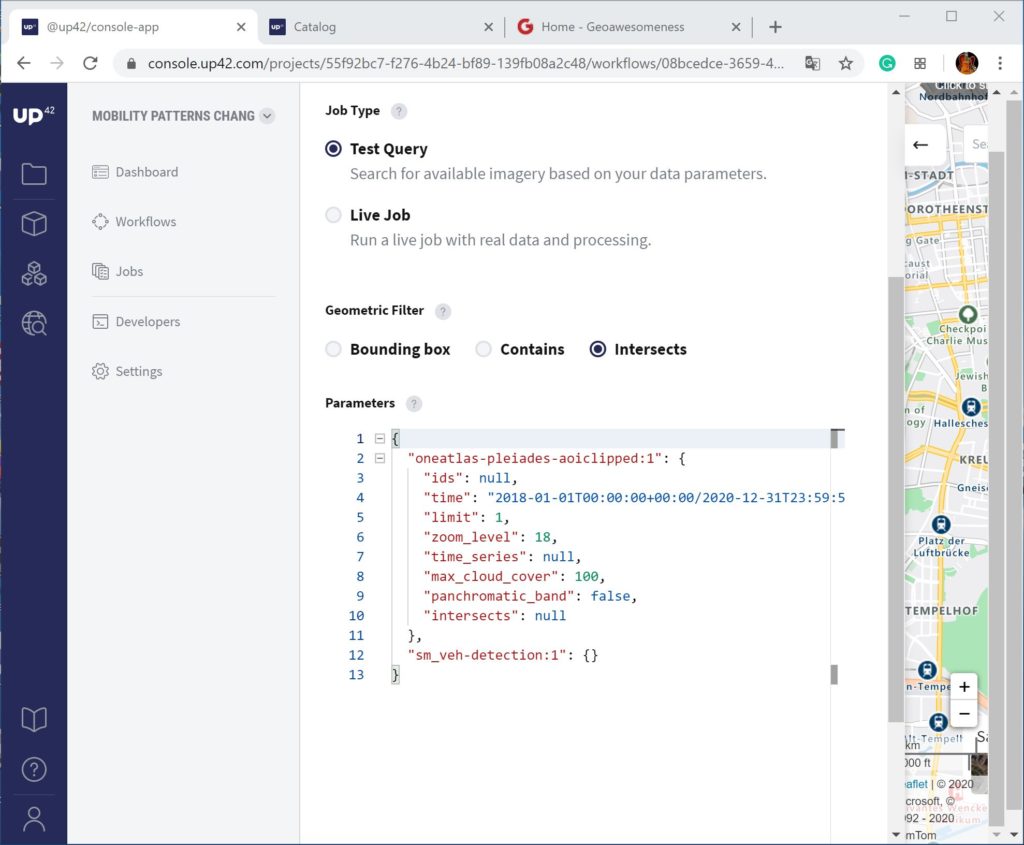
Task: Open the Chrome three-dot menu
Action: (x=1000, y=63)
